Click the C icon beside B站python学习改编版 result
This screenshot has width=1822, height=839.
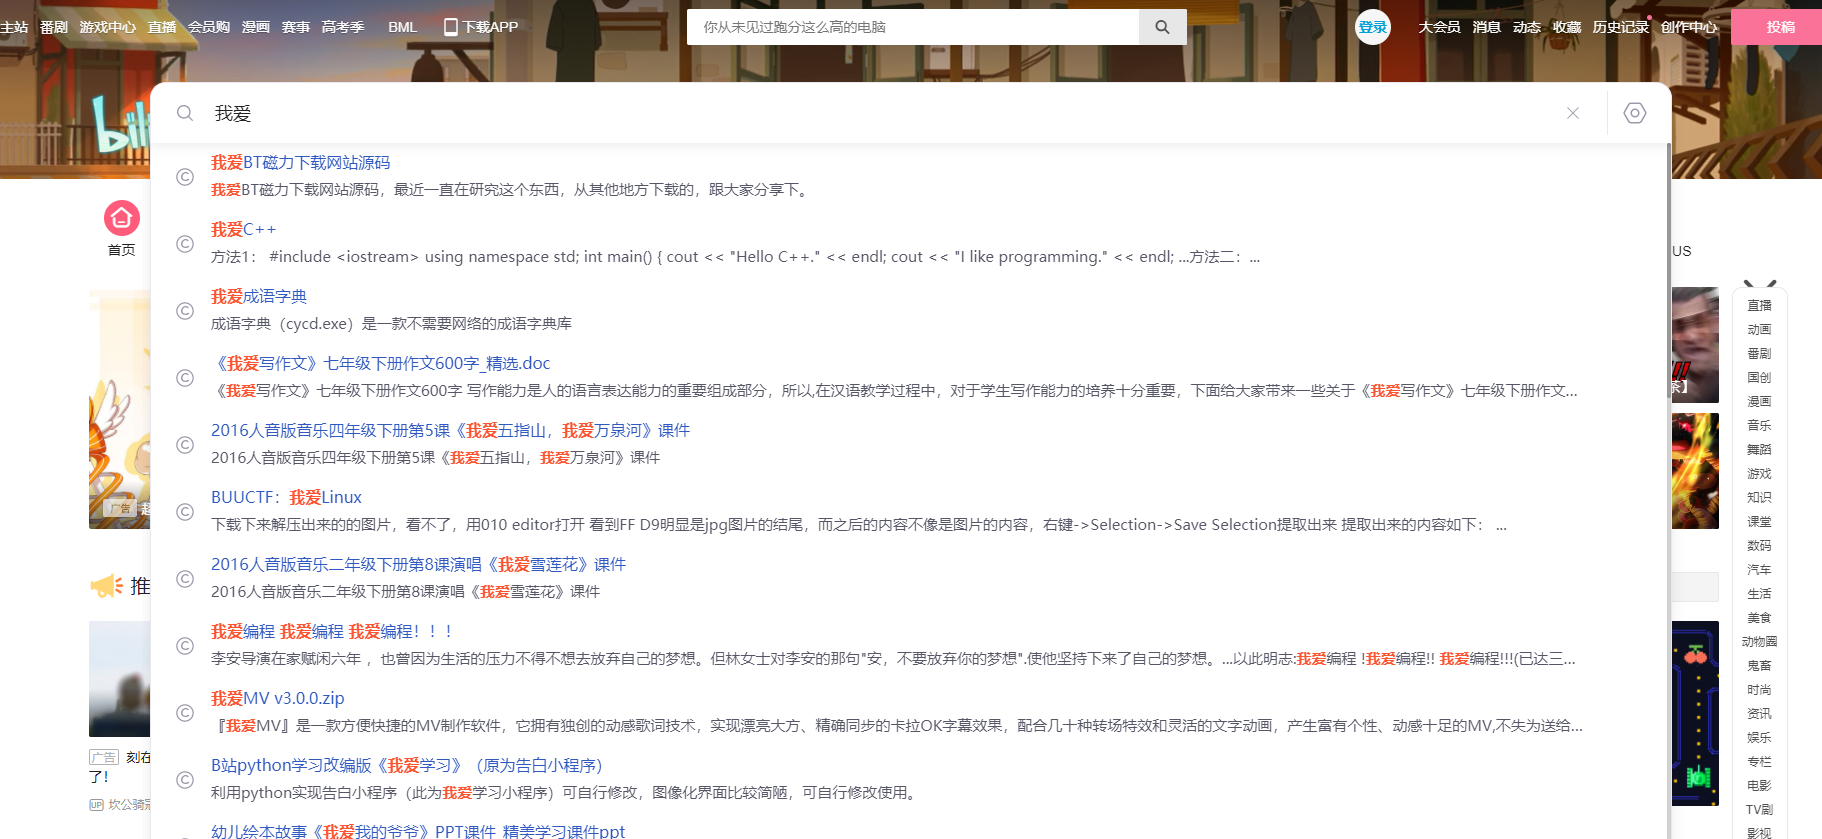click(185, 780)
